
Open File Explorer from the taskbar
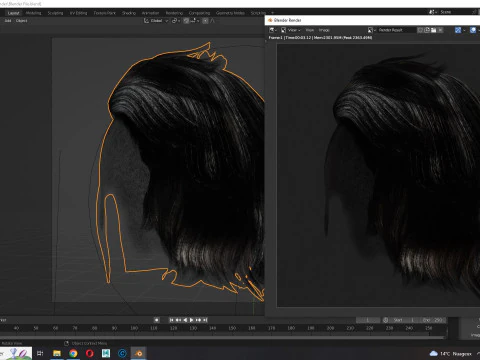(x=57, y=353)
